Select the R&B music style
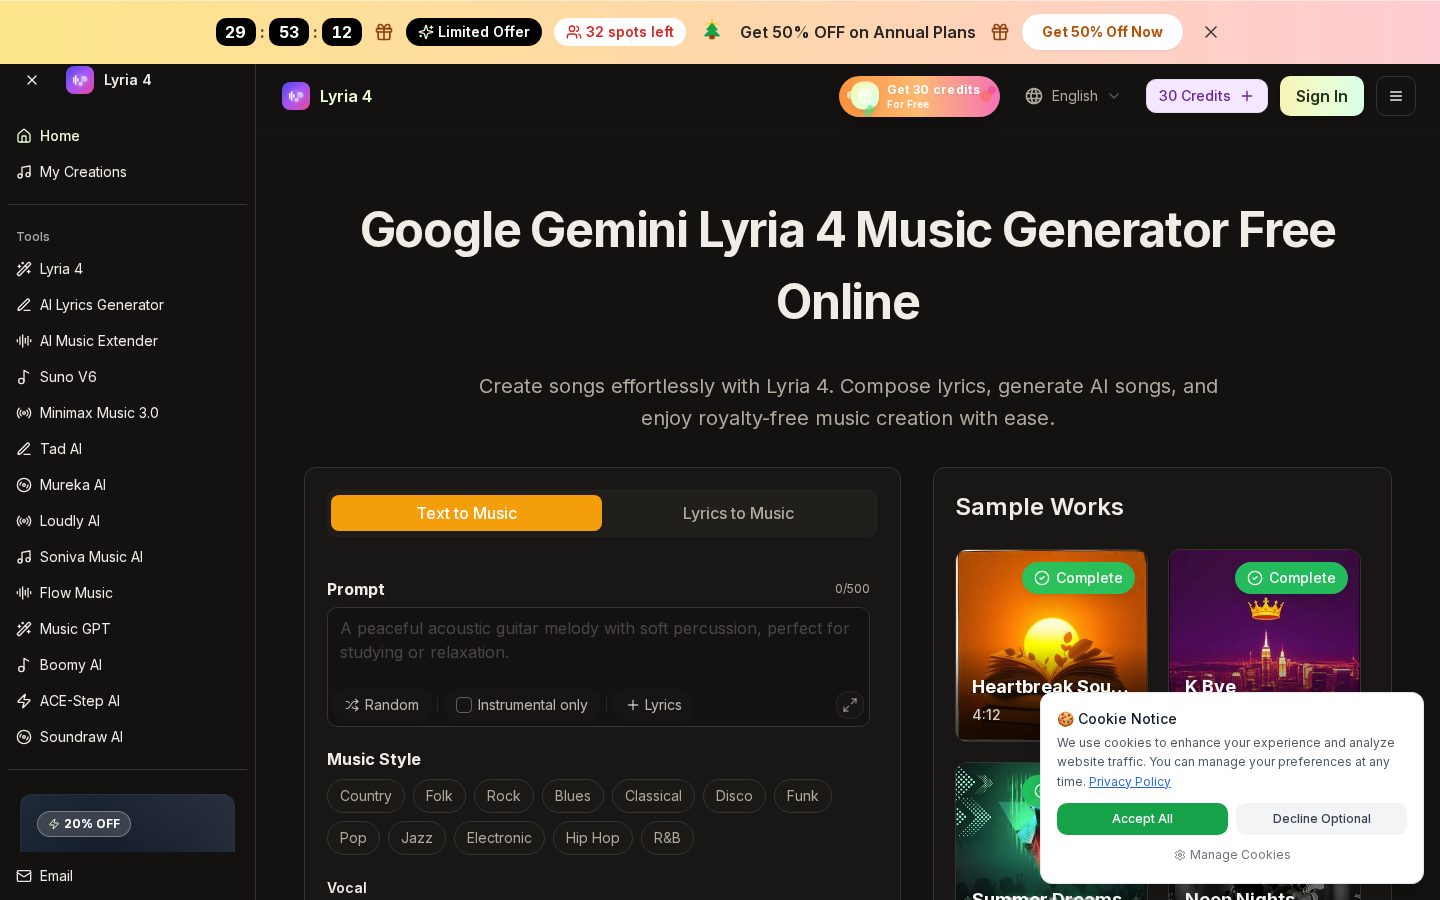 [x=667, y=838]
